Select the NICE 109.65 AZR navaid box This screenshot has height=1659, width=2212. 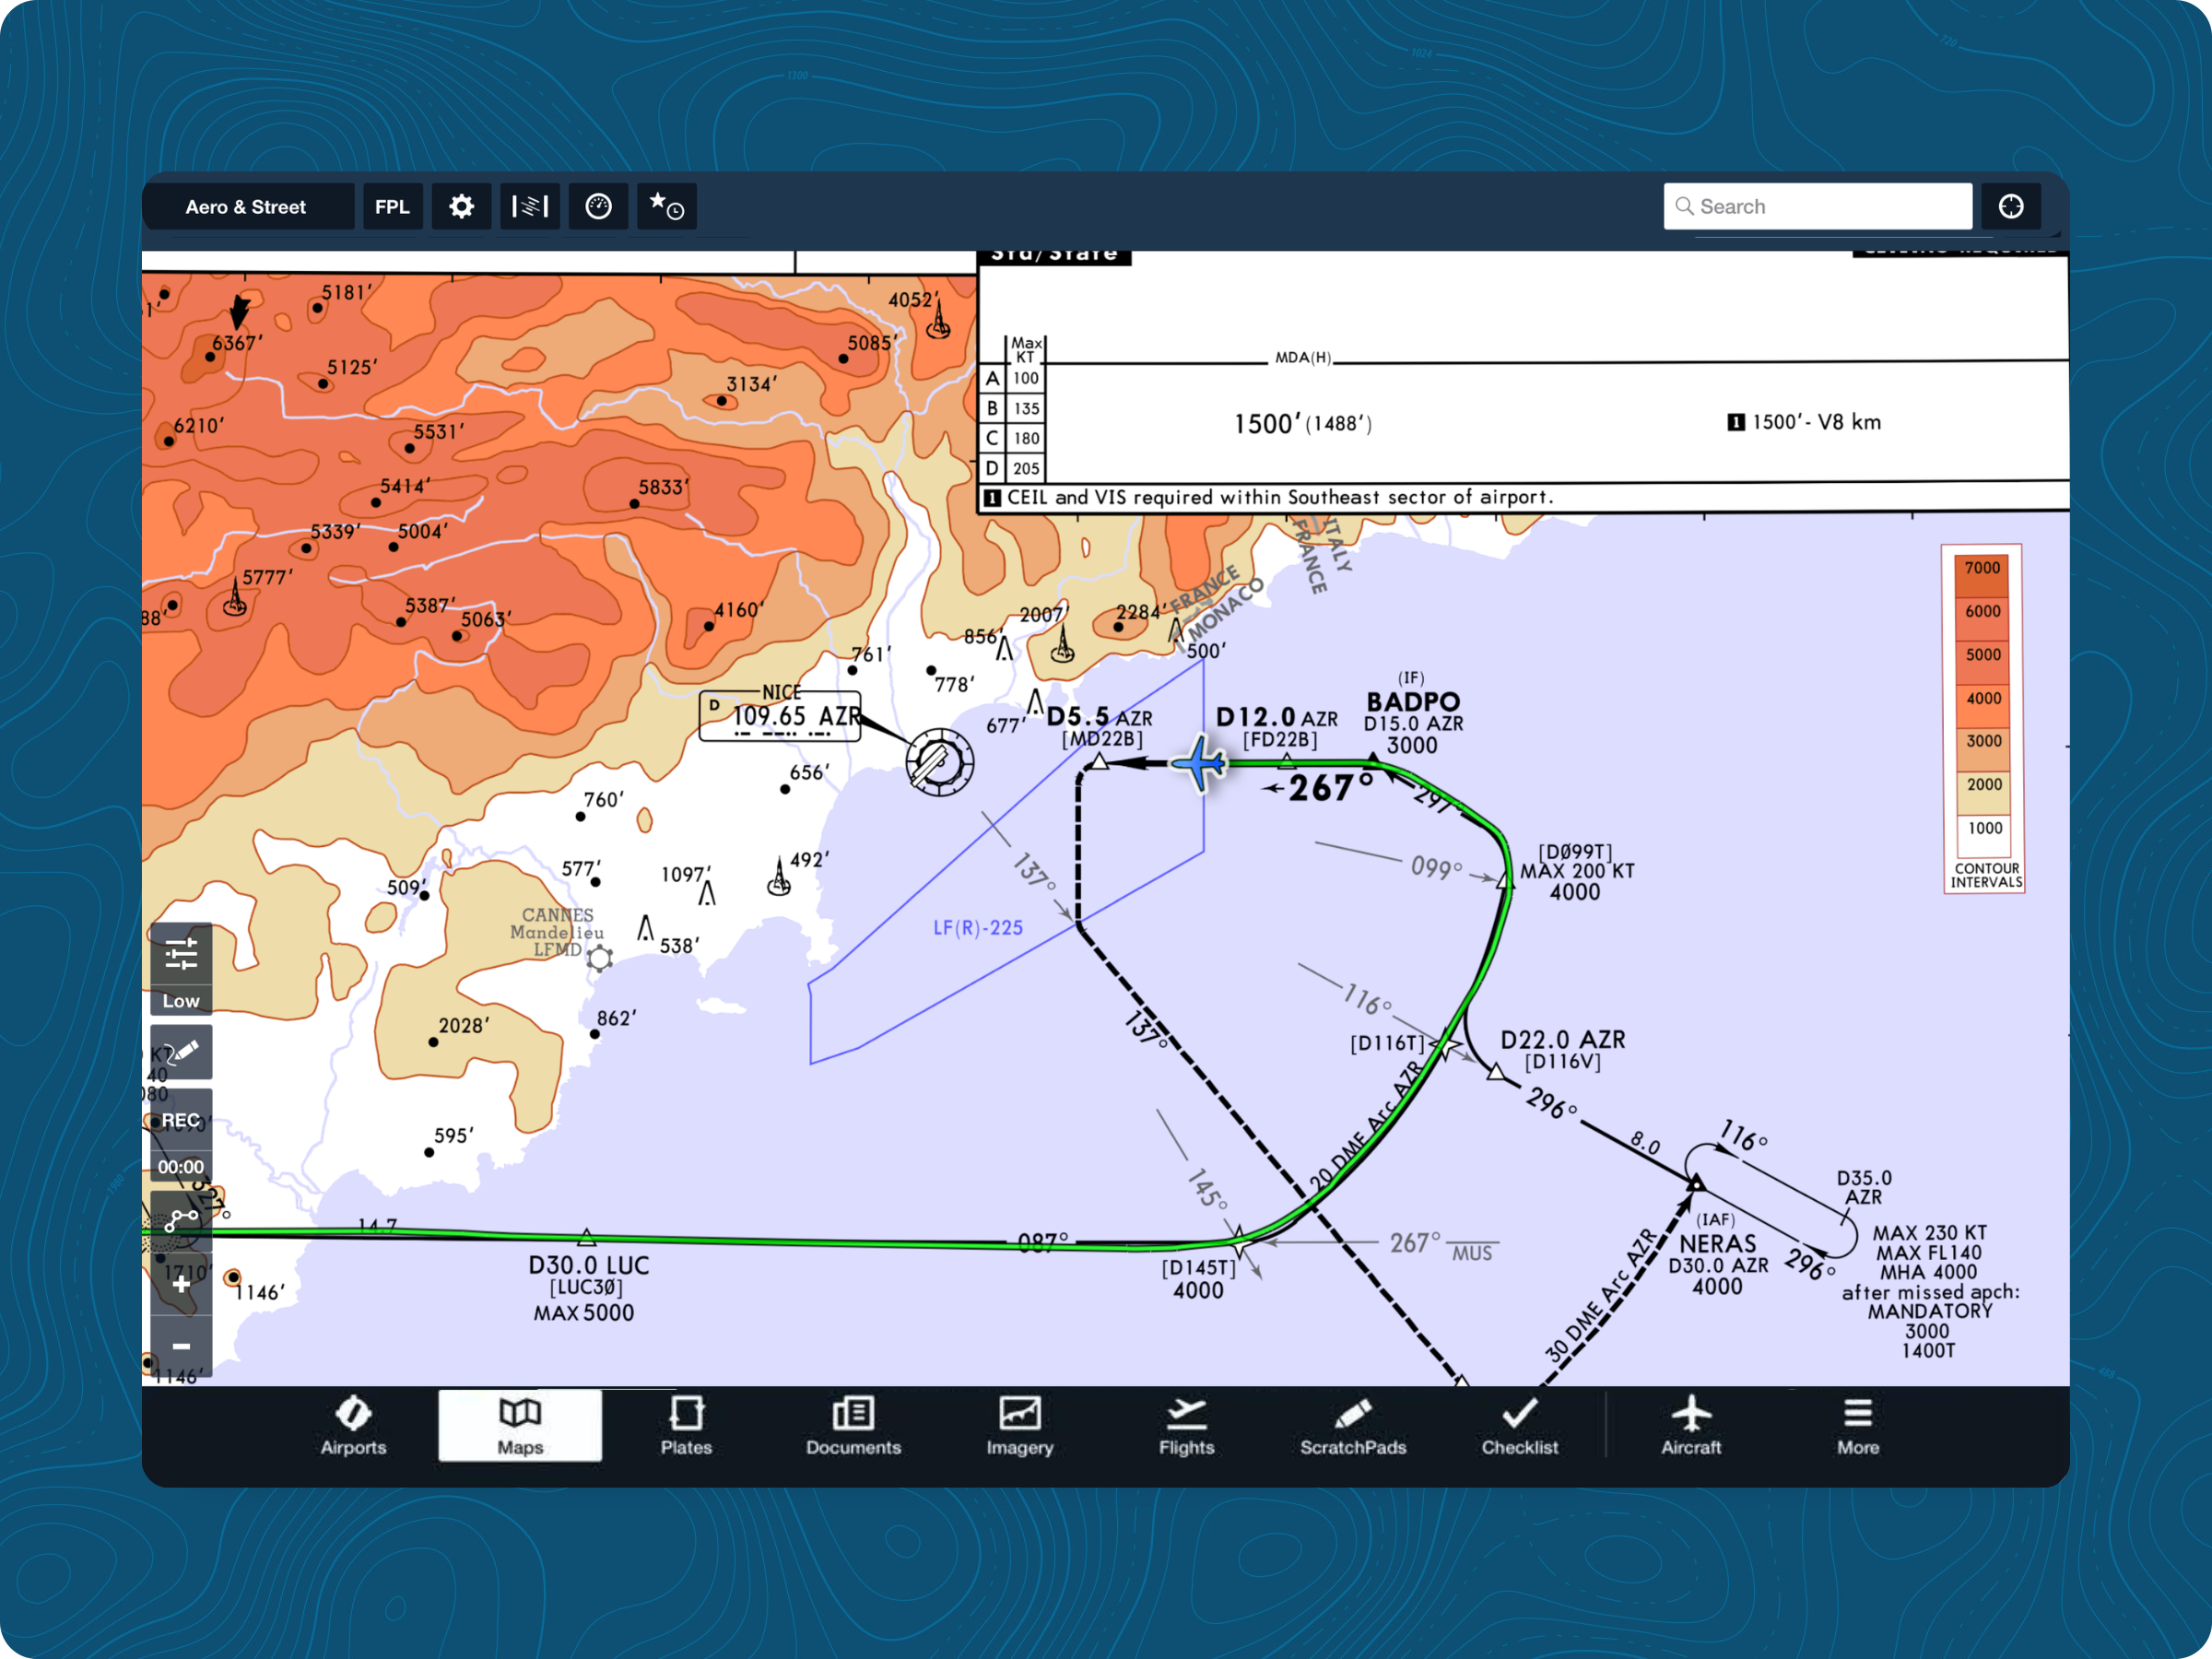(x=780, y=715)
